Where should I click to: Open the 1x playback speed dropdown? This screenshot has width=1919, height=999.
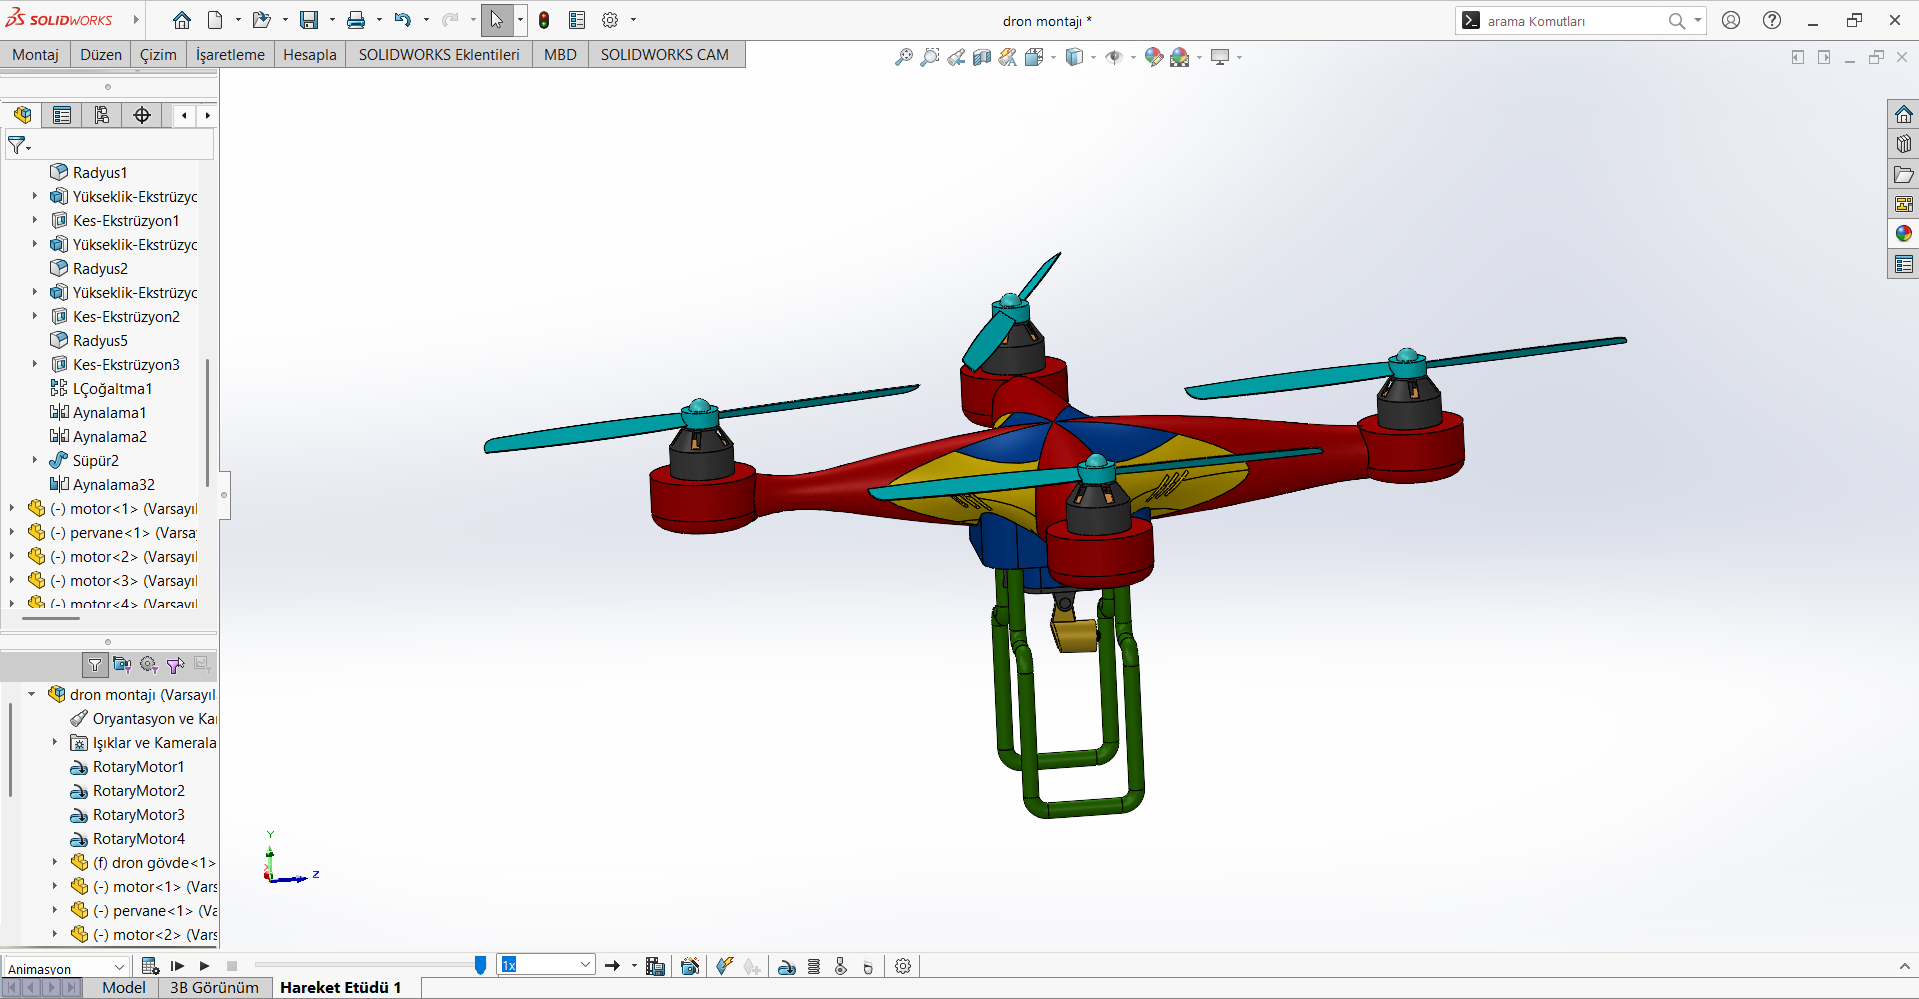pyautogui.click(x=585, y=965)
